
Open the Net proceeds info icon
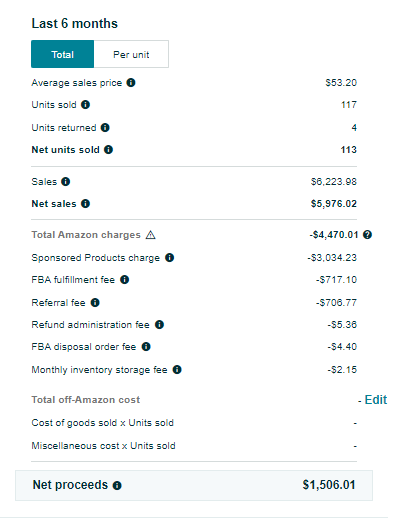click(117, 486)
